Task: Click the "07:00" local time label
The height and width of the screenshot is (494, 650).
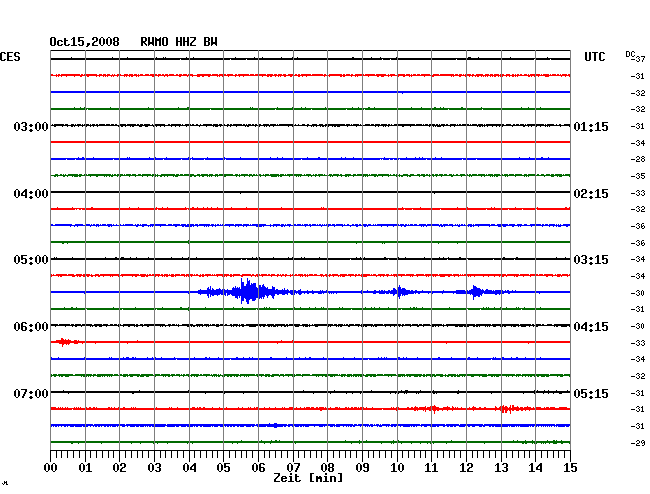Action: pos(31,393)
